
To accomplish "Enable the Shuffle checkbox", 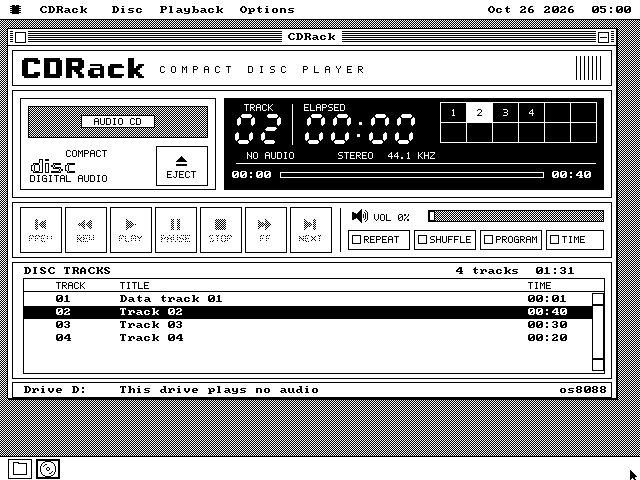I will (x=445, y=240).
